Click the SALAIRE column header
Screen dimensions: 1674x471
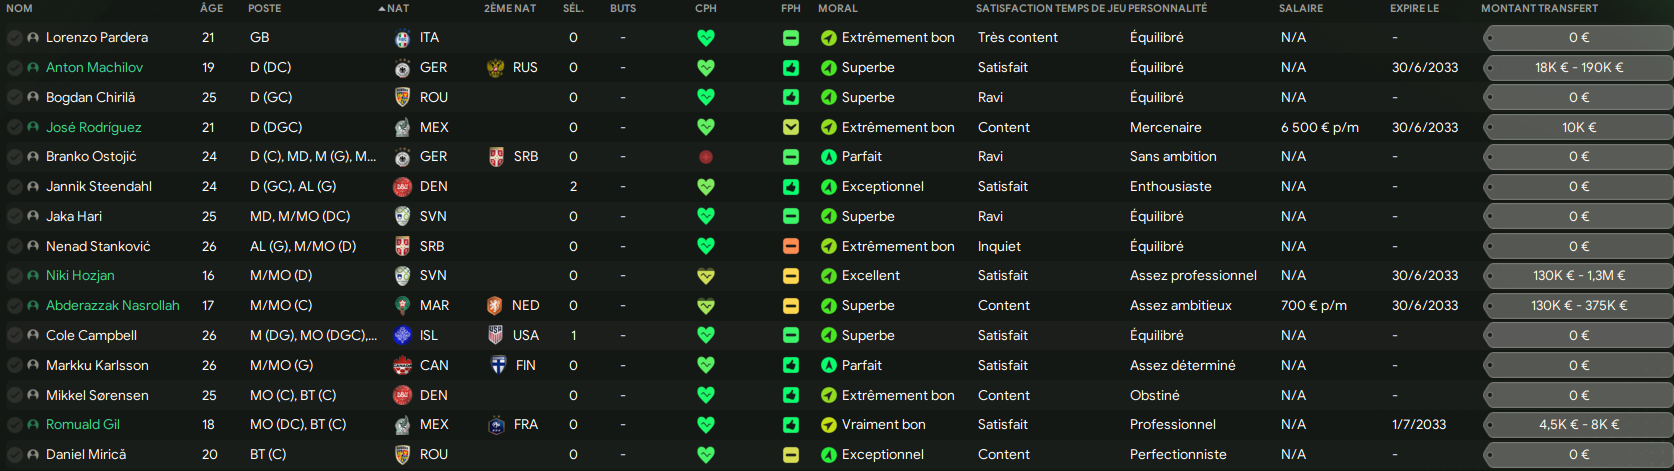pyautogui.click(x=1301, y=8)
